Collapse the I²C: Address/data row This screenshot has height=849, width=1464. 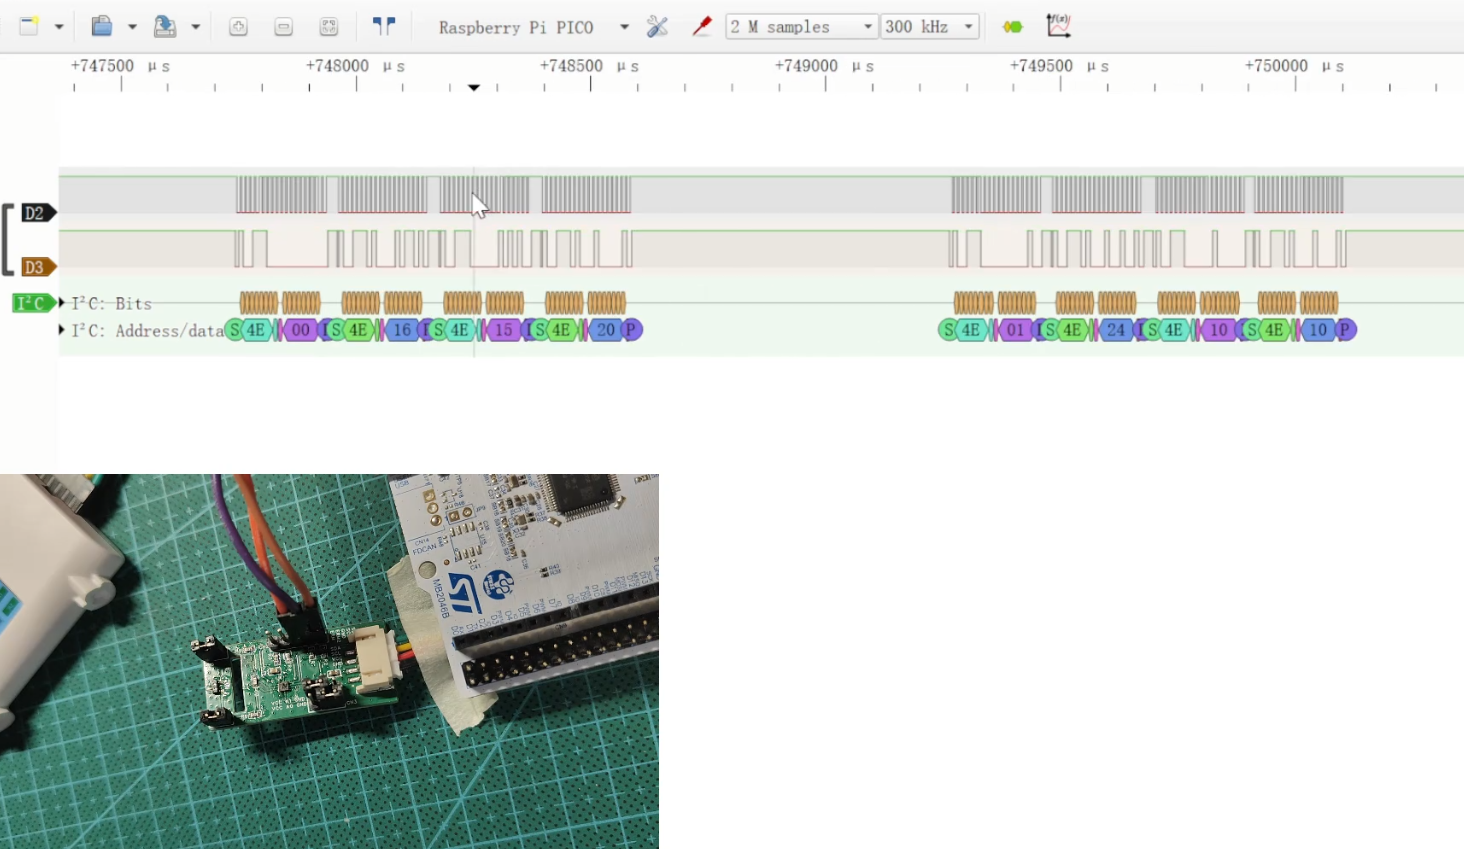click(62, 330)
